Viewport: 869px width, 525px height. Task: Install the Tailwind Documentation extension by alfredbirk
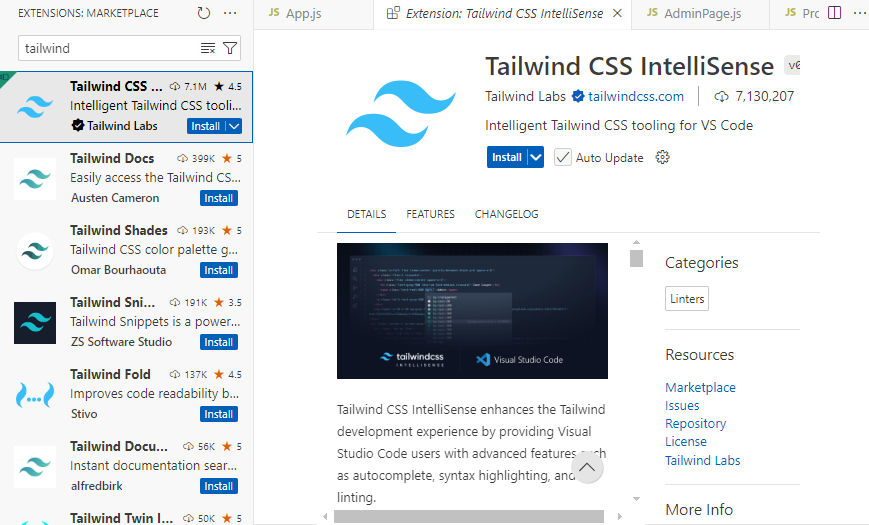tap(219, 487)
